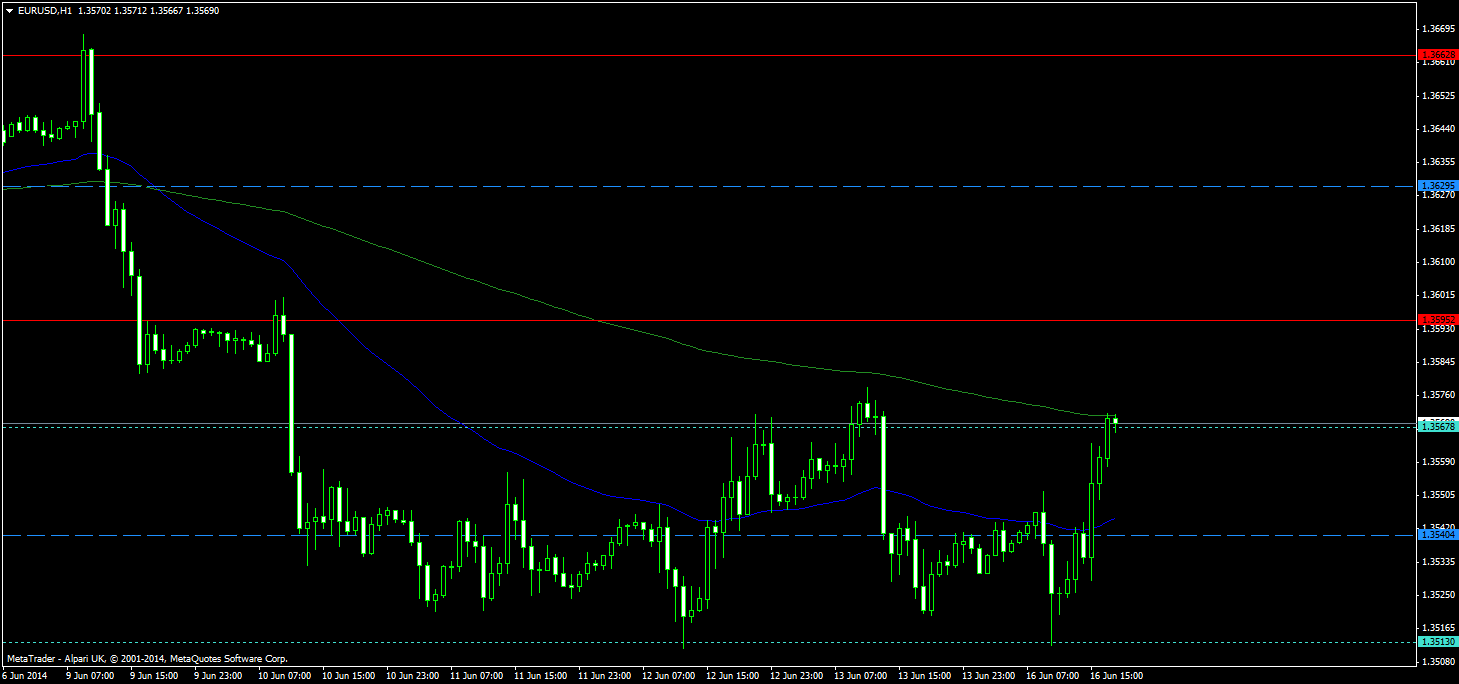Click the 10 Jun 07:00 time label
Screen dimensions: 1459x684
(x=284, y=676)
